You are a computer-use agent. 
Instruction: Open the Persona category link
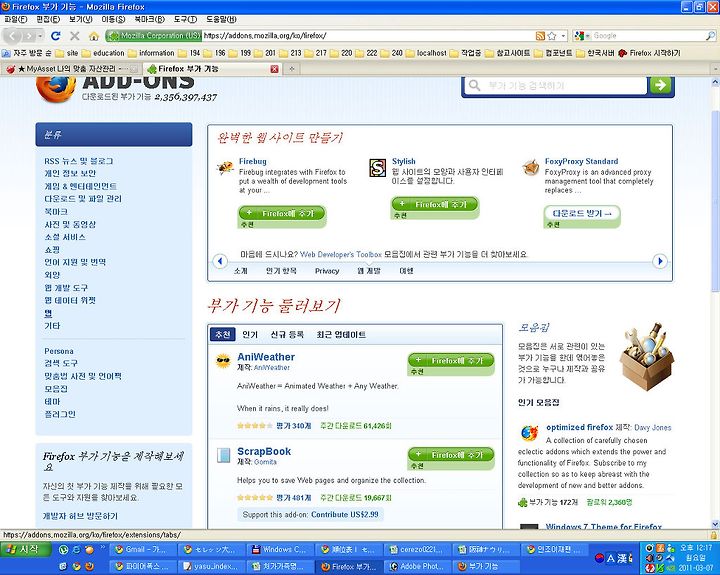59,351
